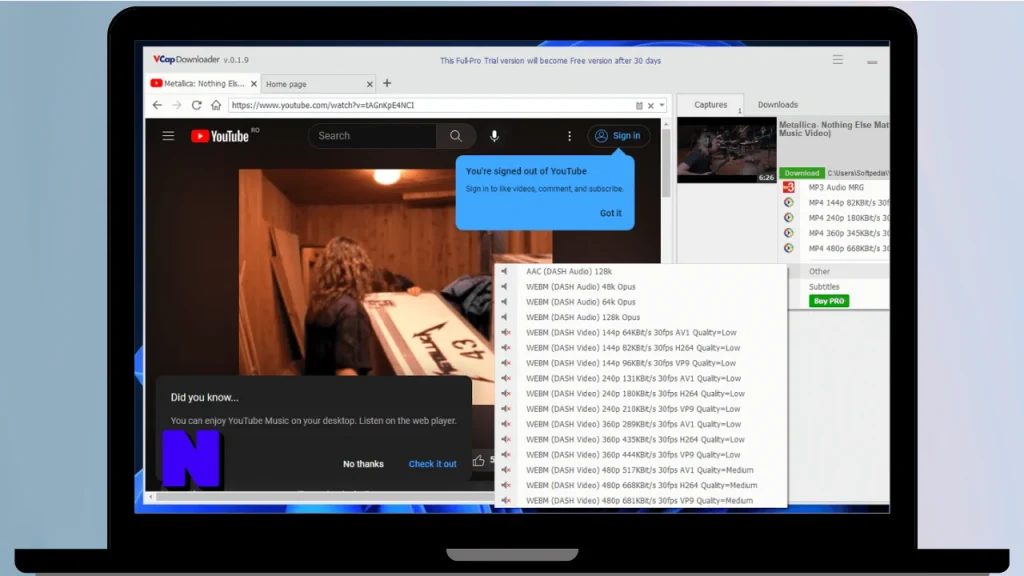Image resolution: width=1024 pixels, height=576 pixels.
Task: Open the home page via the house icon
Action: click(216, 104)
